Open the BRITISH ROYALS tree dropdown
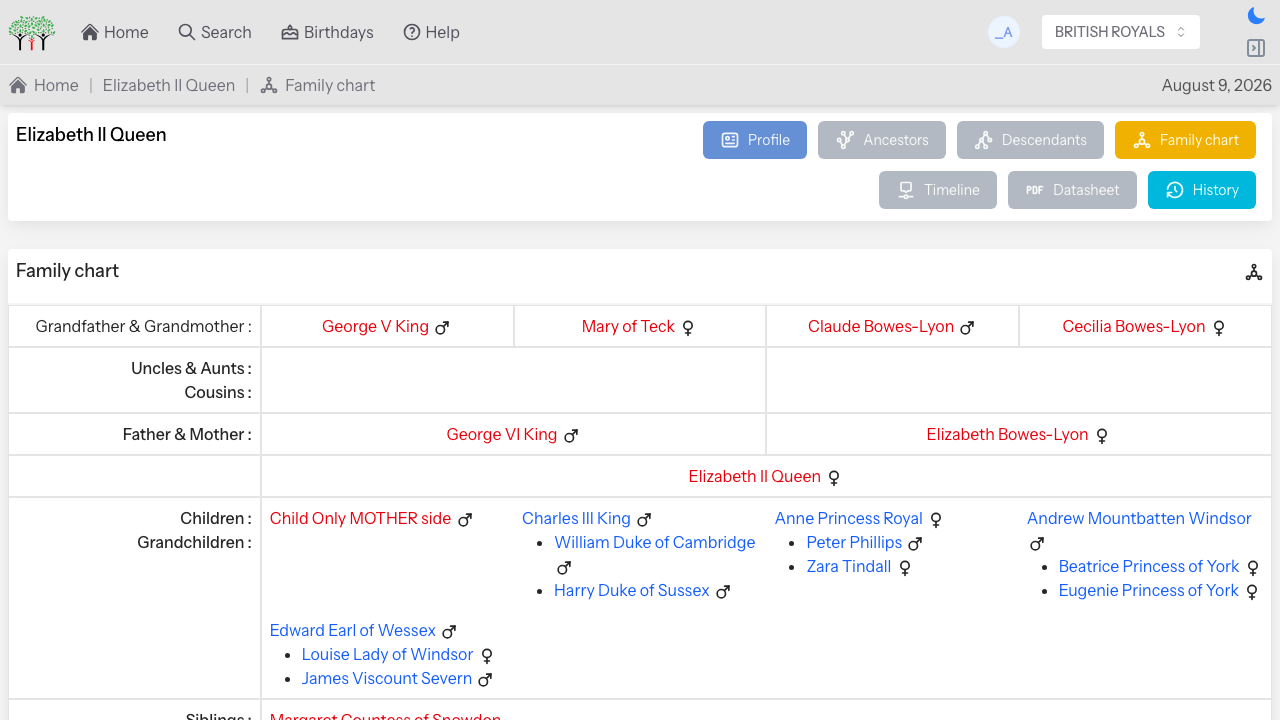 (1121, 32)
